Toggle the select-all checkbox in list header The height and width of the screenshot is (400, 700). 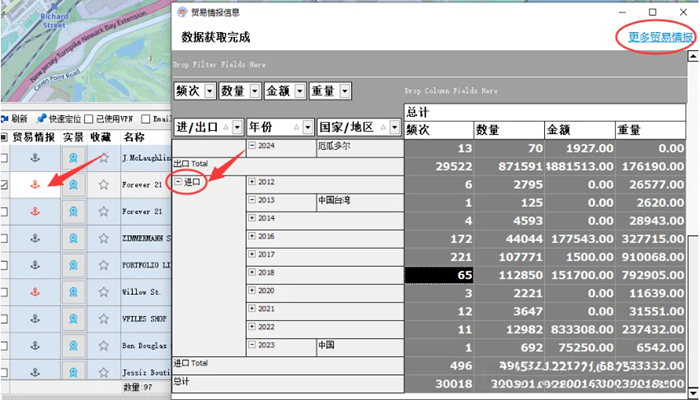click(x=4, y=137)
